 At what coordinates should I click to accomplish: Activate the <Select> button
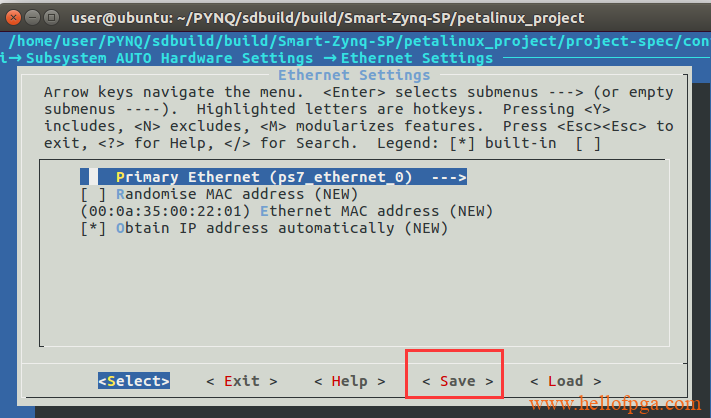click(x=134, y=381)
